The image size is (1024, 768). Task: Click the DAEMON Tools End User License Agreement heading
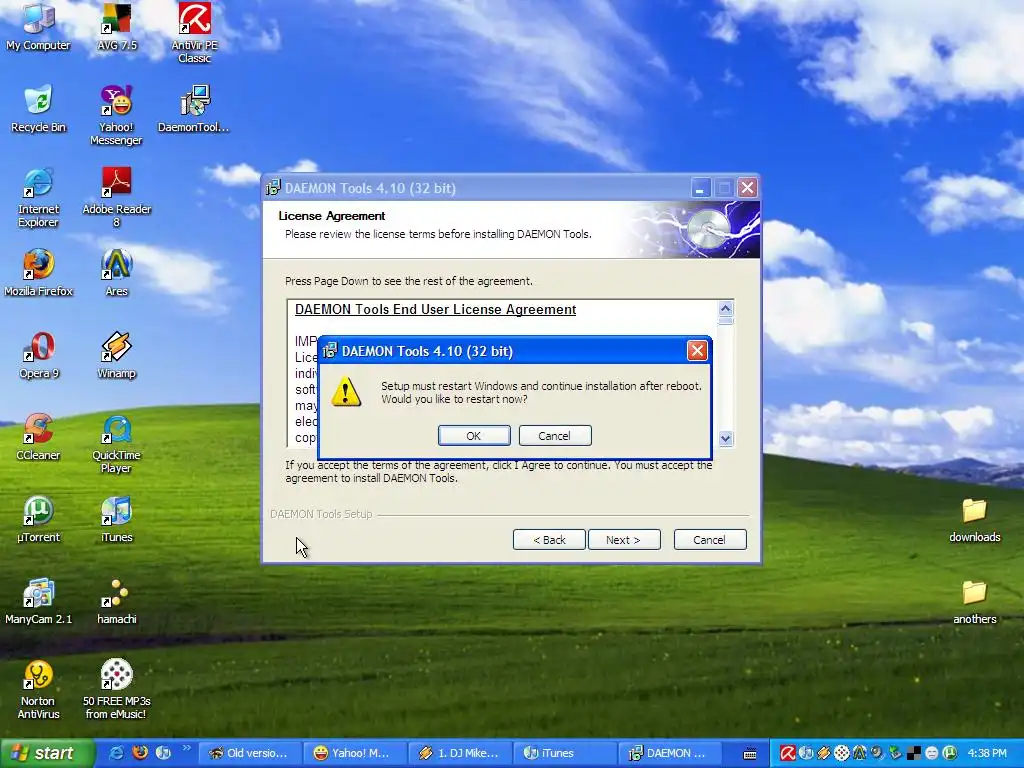[436, 310]
